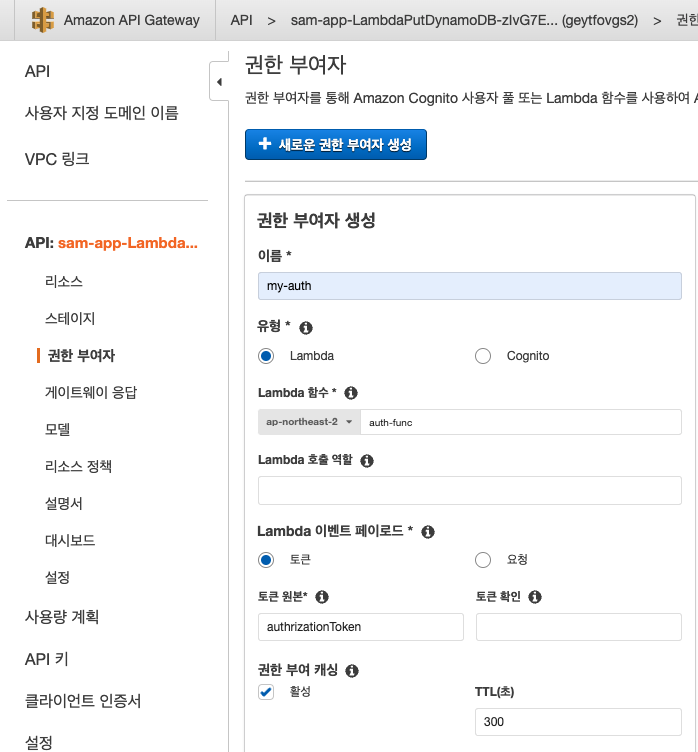The height and width of the screenshot is (752, 698).
Task: Open 사용자 지정 도메인 이름 in sidebar
Action: click(x=102, y=113)
